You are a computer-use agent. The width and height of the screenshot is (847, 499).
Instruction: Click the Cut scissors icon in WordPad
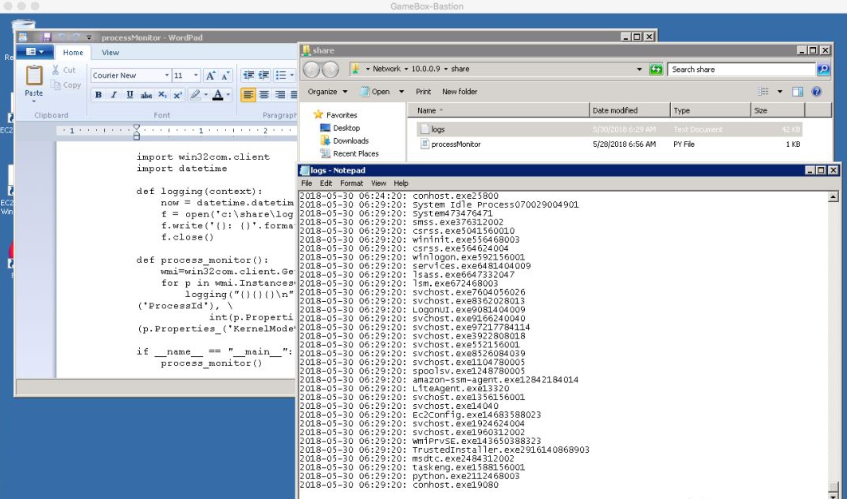[x=56, y=70]
